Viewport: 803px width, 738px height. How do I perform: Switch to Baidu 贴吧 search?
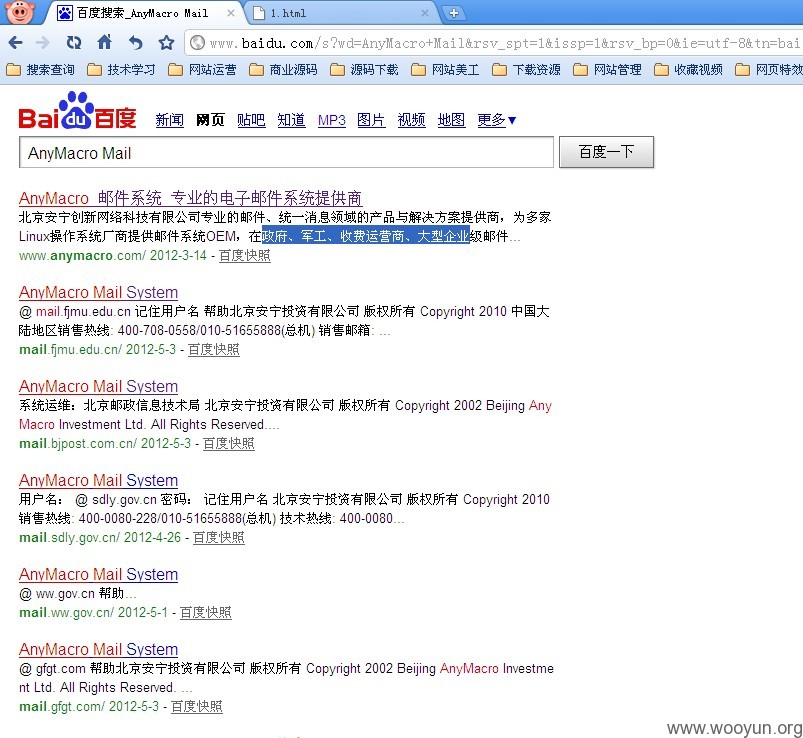(x=251, y=120)
